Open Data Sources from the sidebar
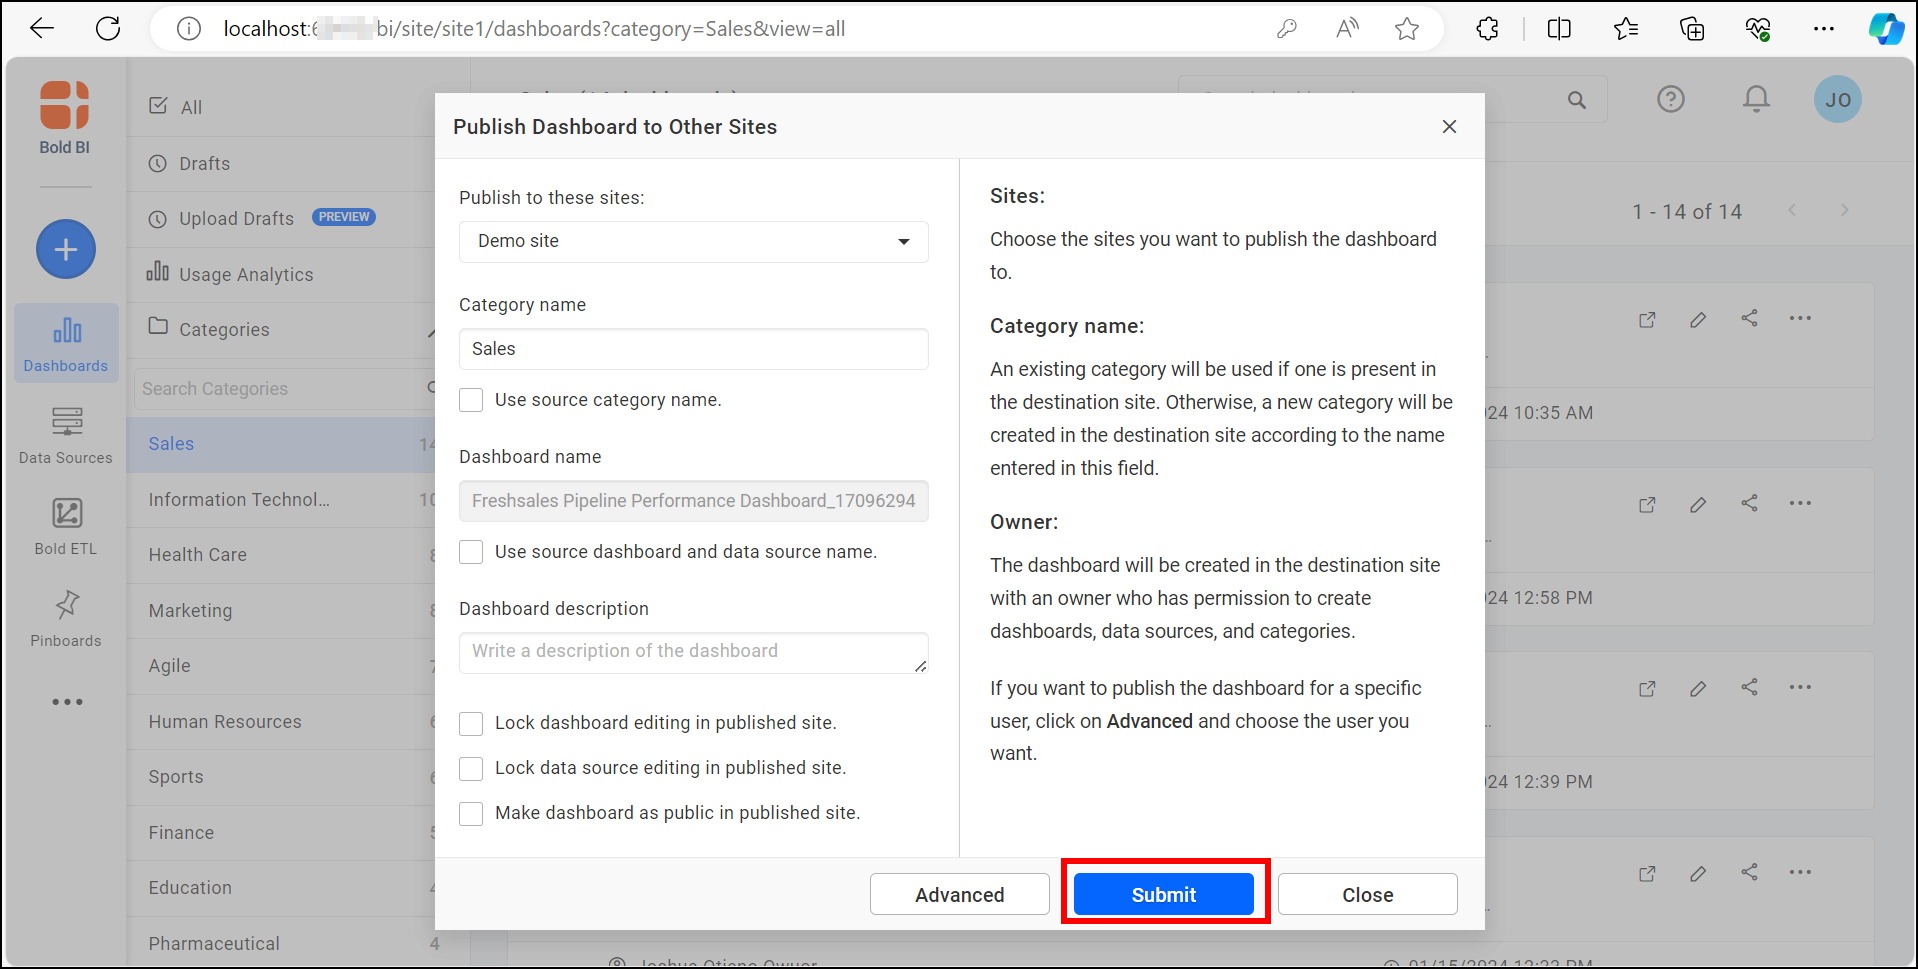1918x969 pixels. click(66, 434)
